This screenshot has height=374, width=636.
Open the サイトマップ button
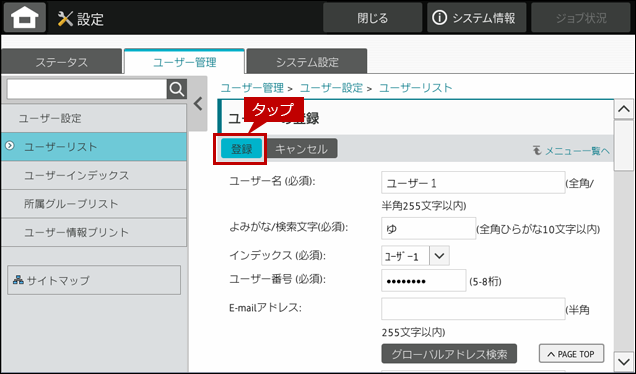click(94, 280)
